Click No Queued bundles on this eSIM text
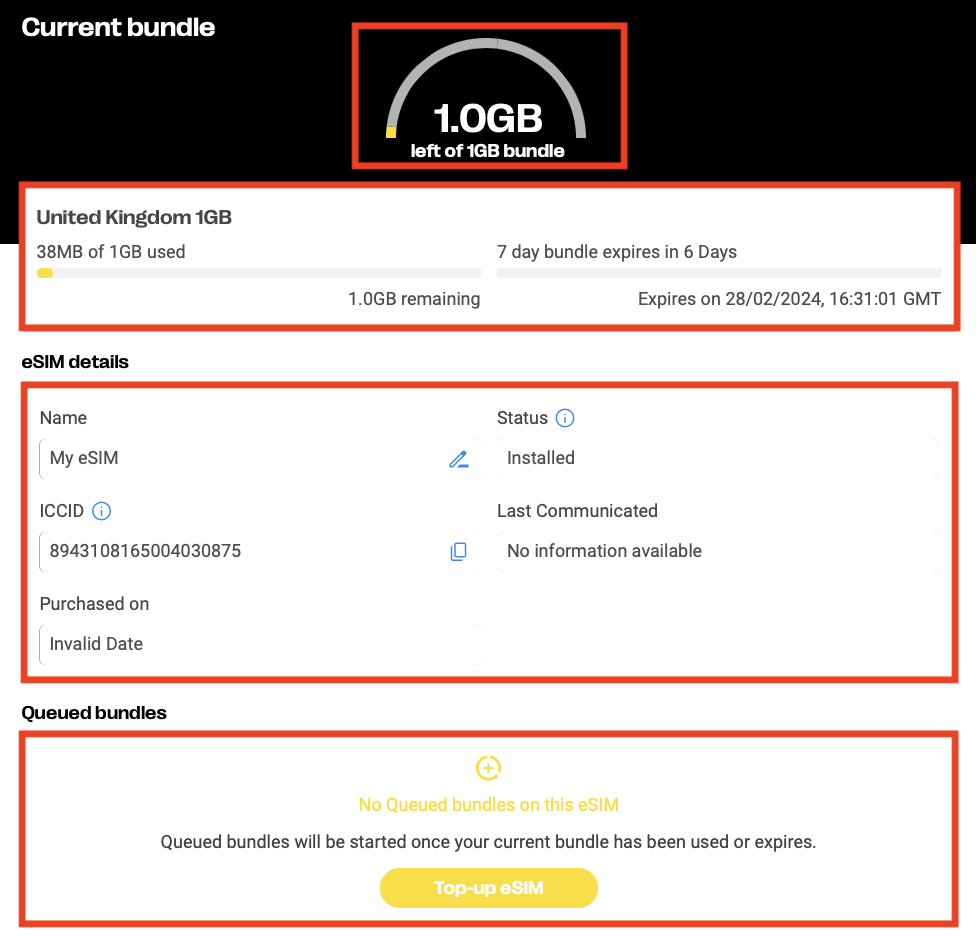The width and height of the screenshot is (976, 946). coord(489,805)
